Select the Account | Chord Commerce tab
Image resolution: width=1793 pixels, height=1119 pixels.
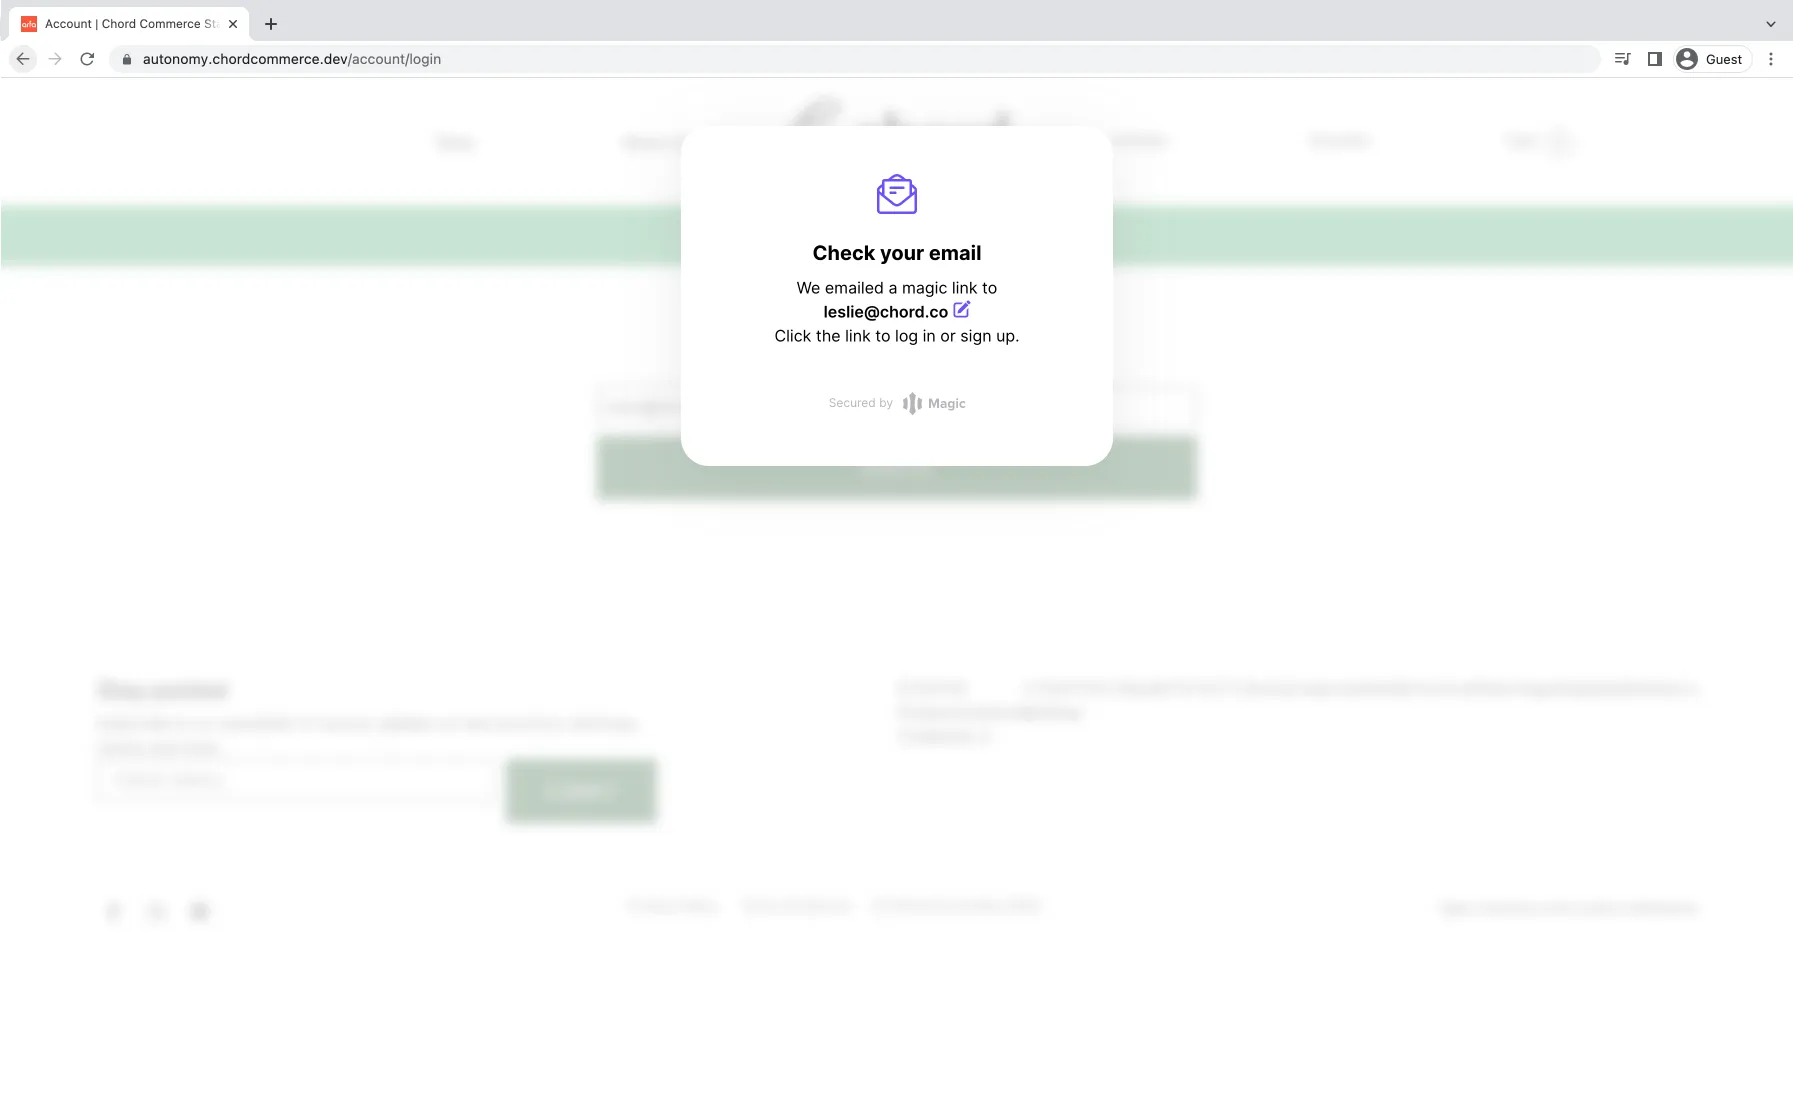coord(130,24)
